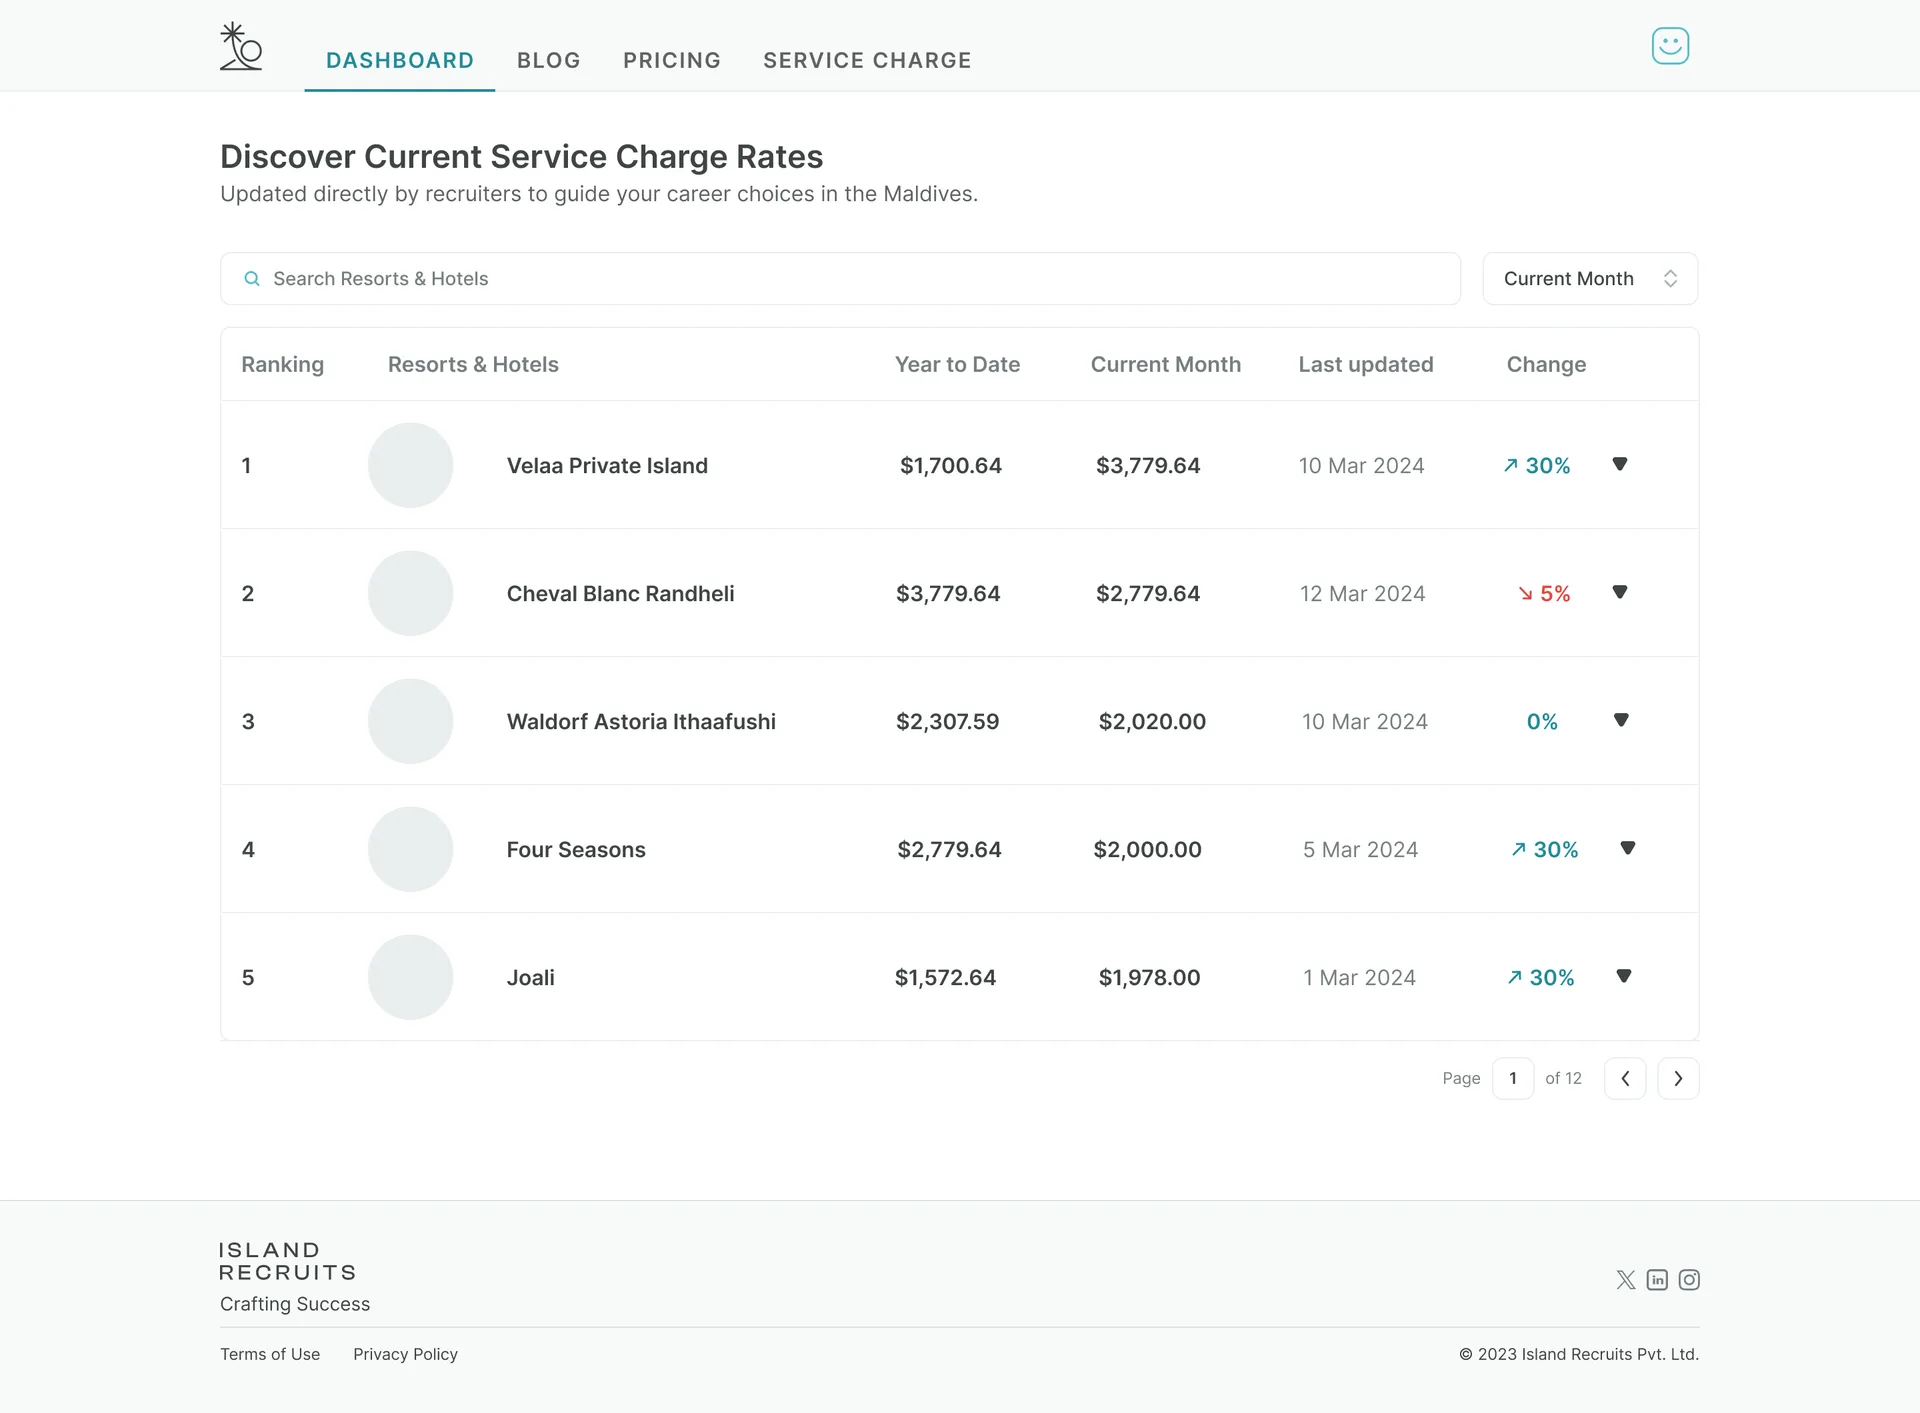Click the Current Month column header
1920x1413 pixels.
click(1166, 364)
